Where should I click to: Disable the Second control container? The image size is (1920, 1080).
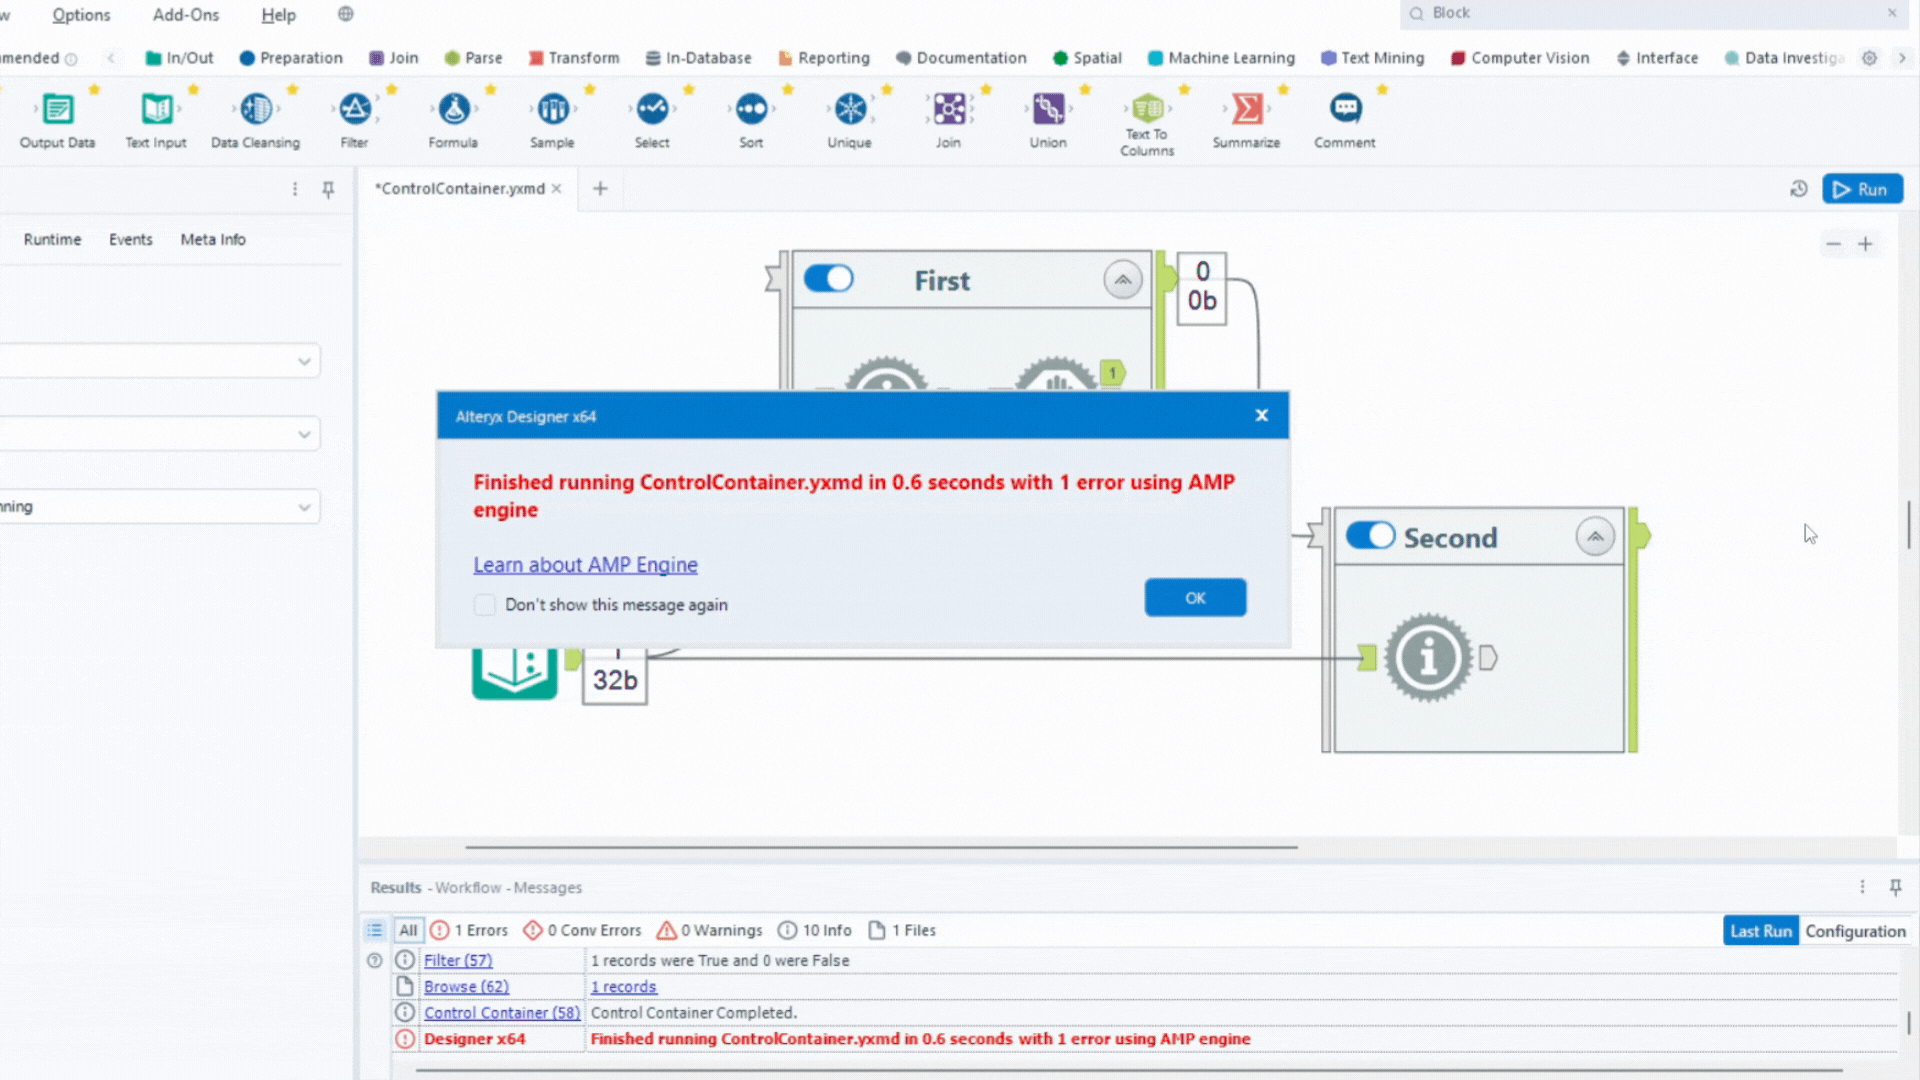point(1370,536)
